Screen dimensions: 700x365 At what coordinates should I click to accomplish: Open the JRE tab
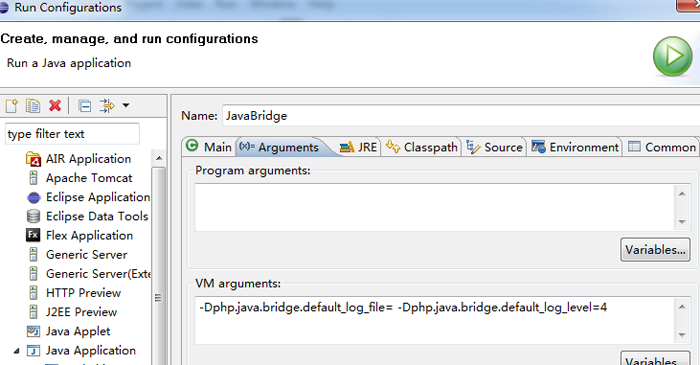(358, 147)
